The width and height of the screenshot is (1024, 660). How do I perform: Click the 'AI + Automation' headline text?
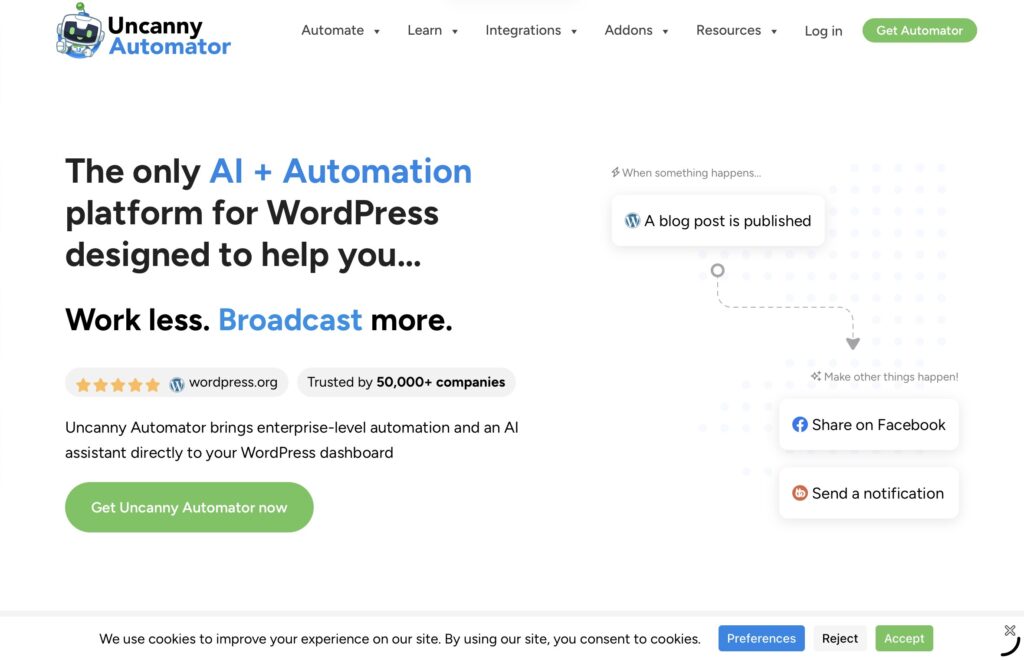click(x=340, y=172)
